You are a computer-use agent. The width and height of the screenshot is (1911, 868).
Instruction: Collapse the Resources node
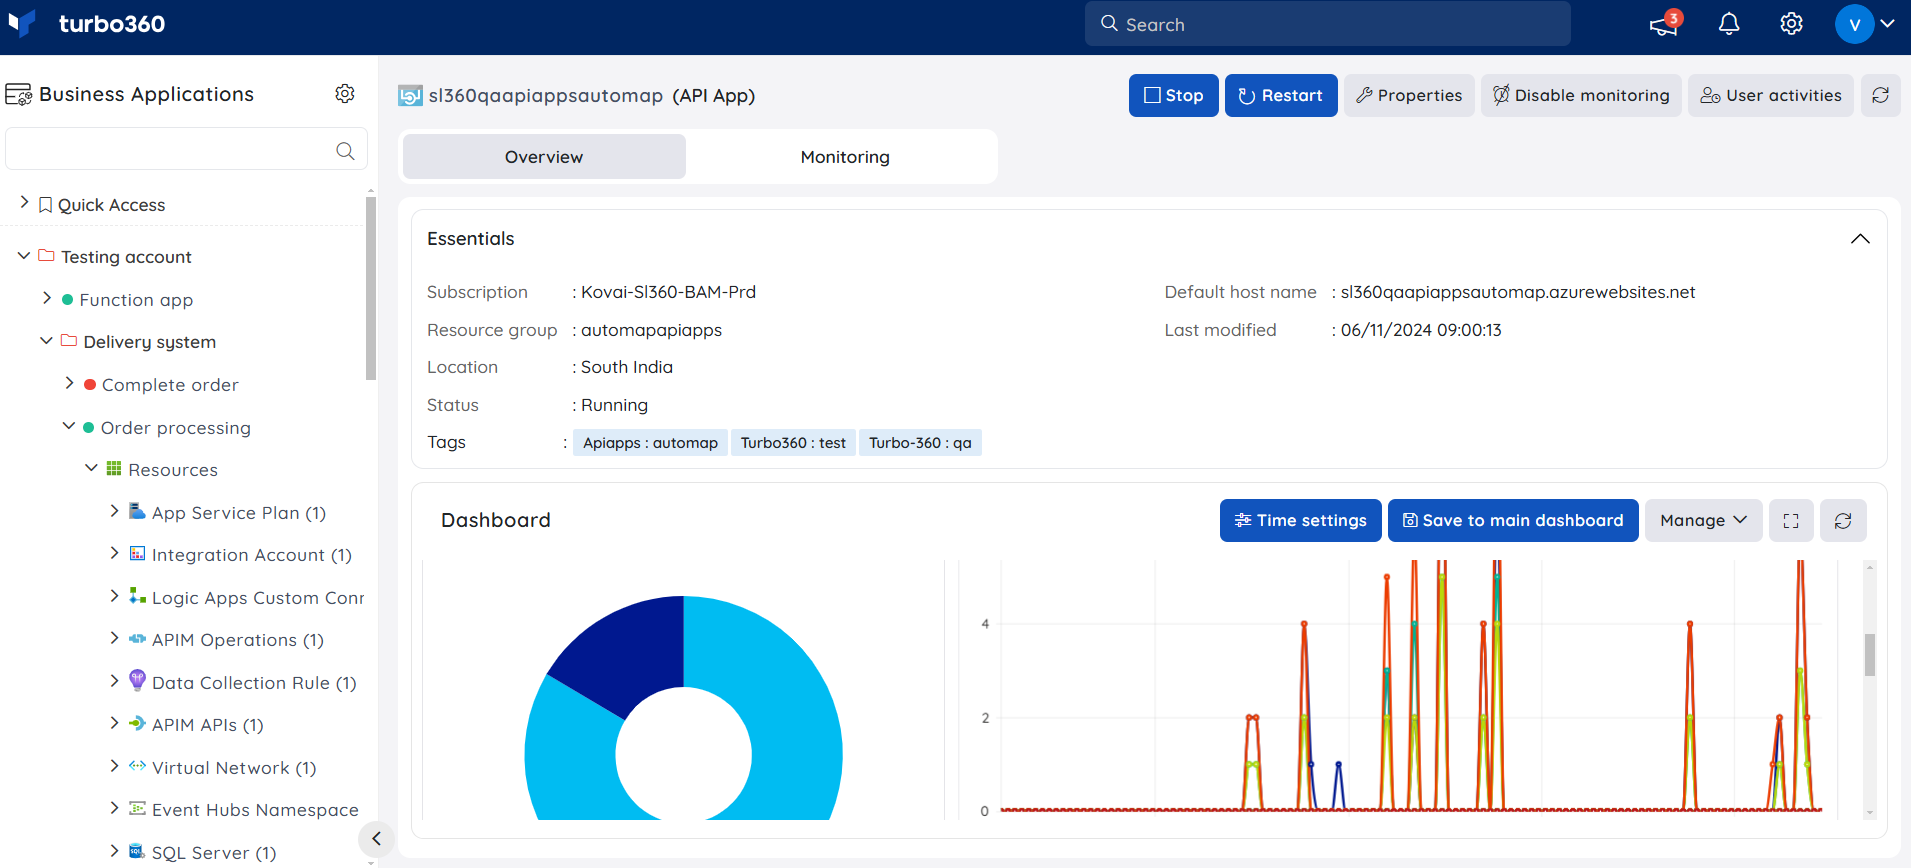pos(91,468)
